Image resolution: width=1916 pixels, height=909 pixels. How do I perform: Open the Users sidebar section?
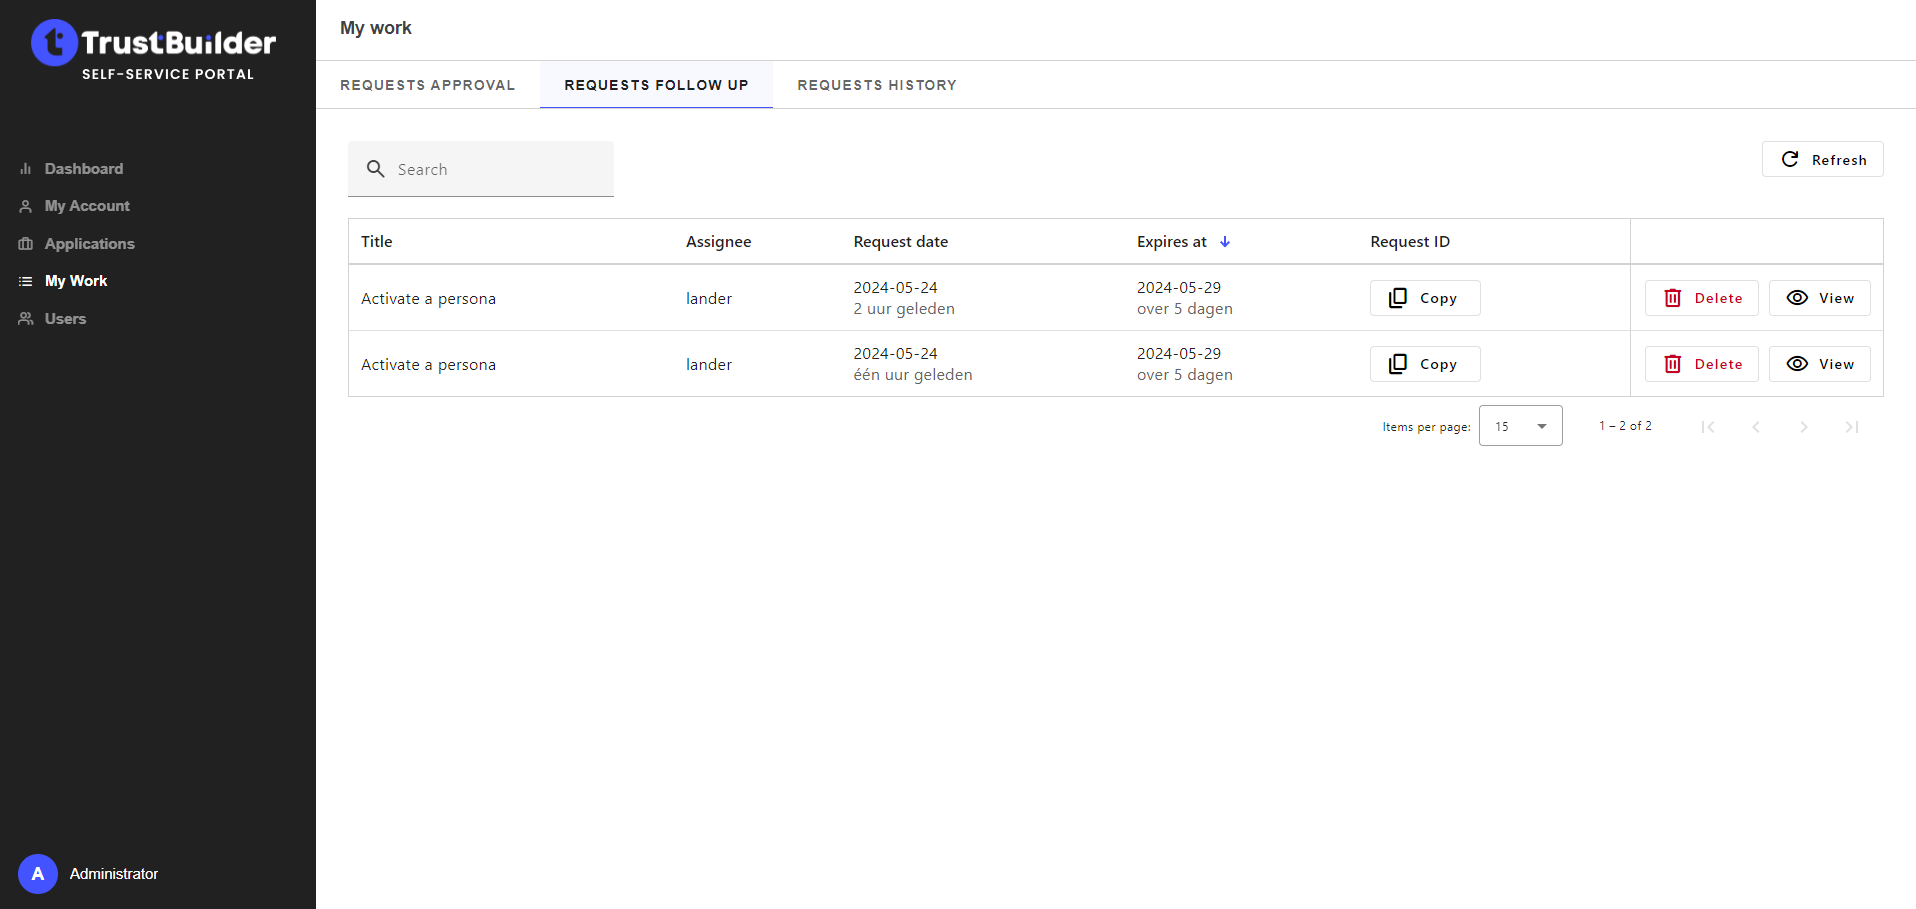click(65, 319)
